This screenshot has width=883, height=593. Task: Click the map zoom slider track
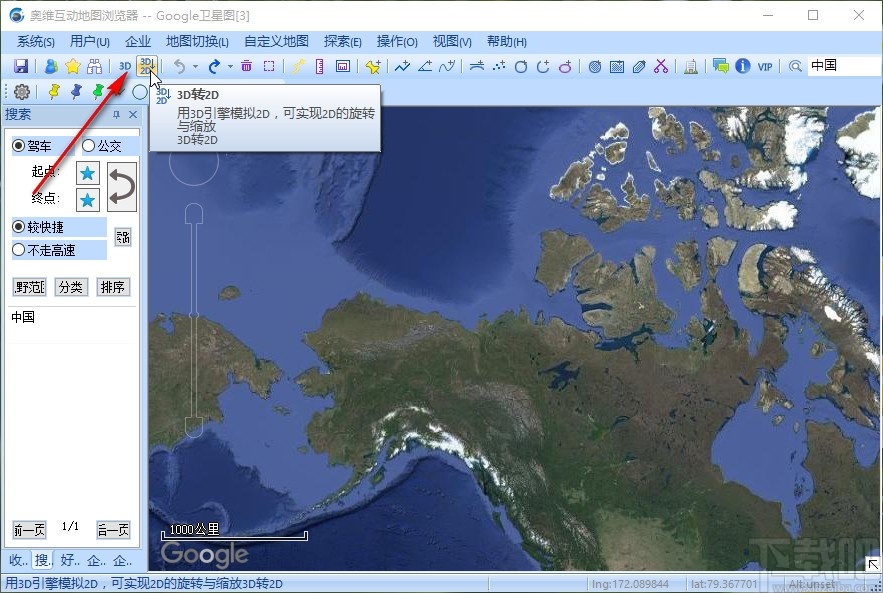[194, 321]
